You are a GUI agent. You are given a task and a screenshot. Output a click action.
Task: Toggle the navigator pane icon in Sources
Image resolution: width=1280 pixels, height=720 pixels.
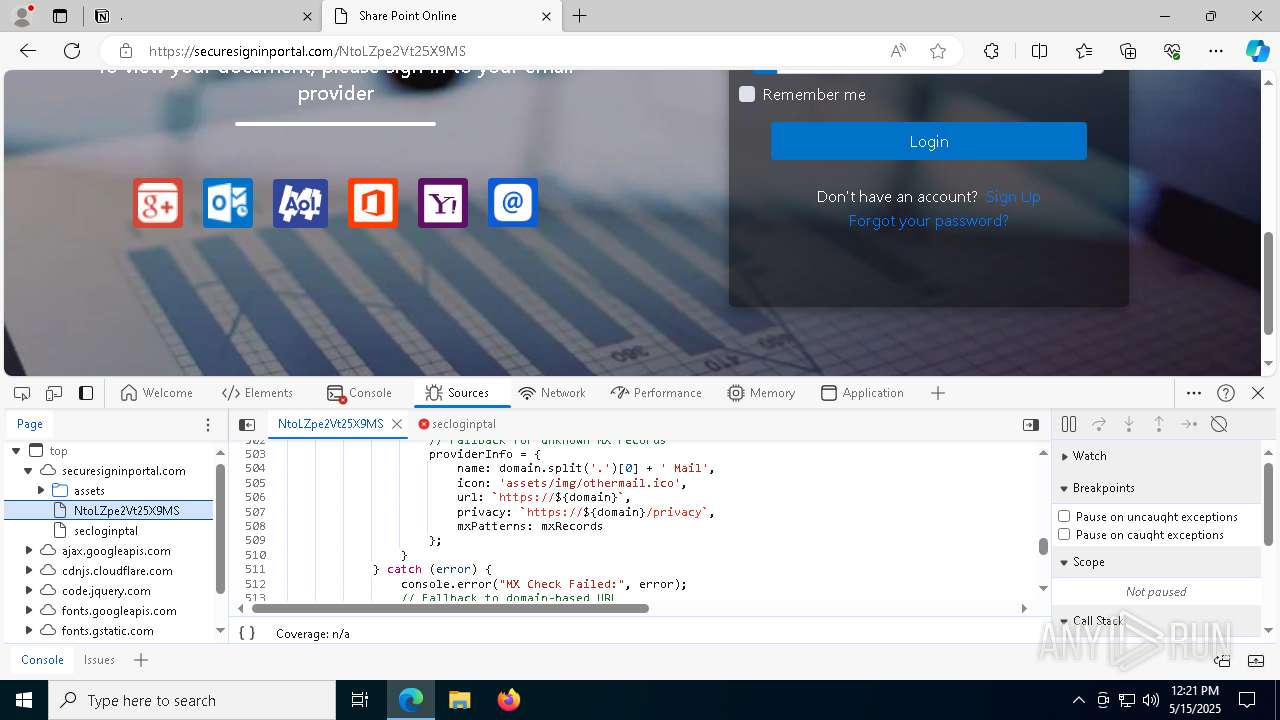247,424
